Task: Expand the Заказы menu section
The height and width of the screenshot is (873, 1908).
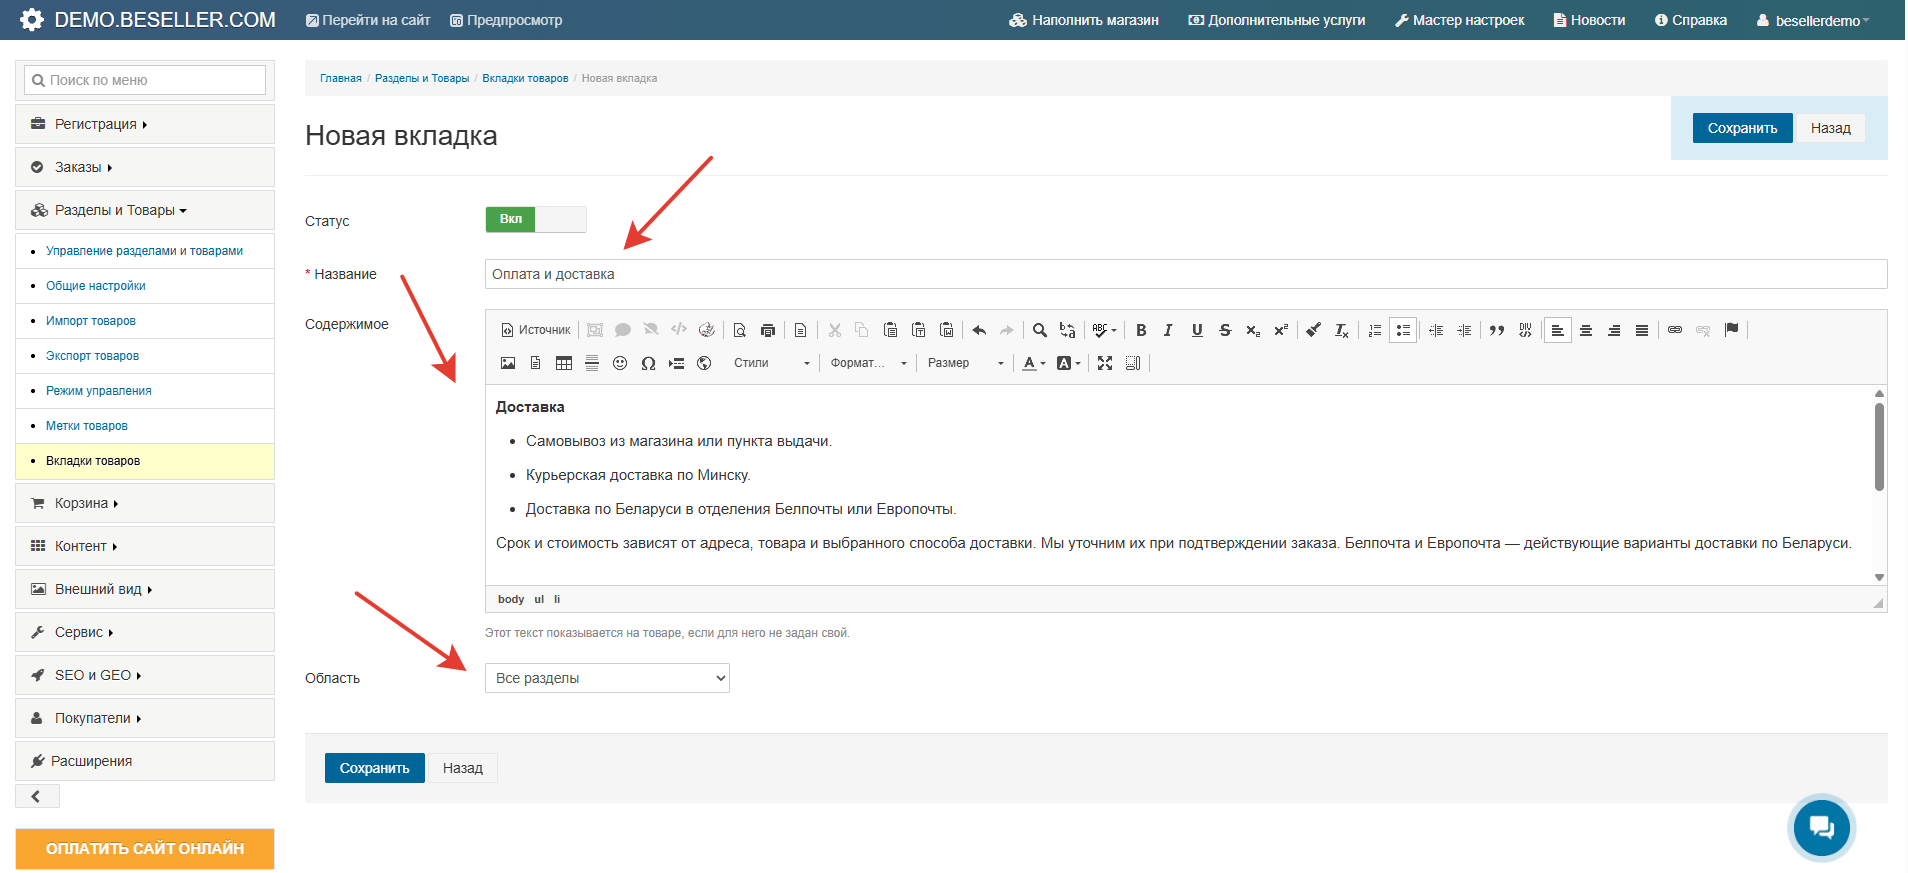Action: (145, 167)
